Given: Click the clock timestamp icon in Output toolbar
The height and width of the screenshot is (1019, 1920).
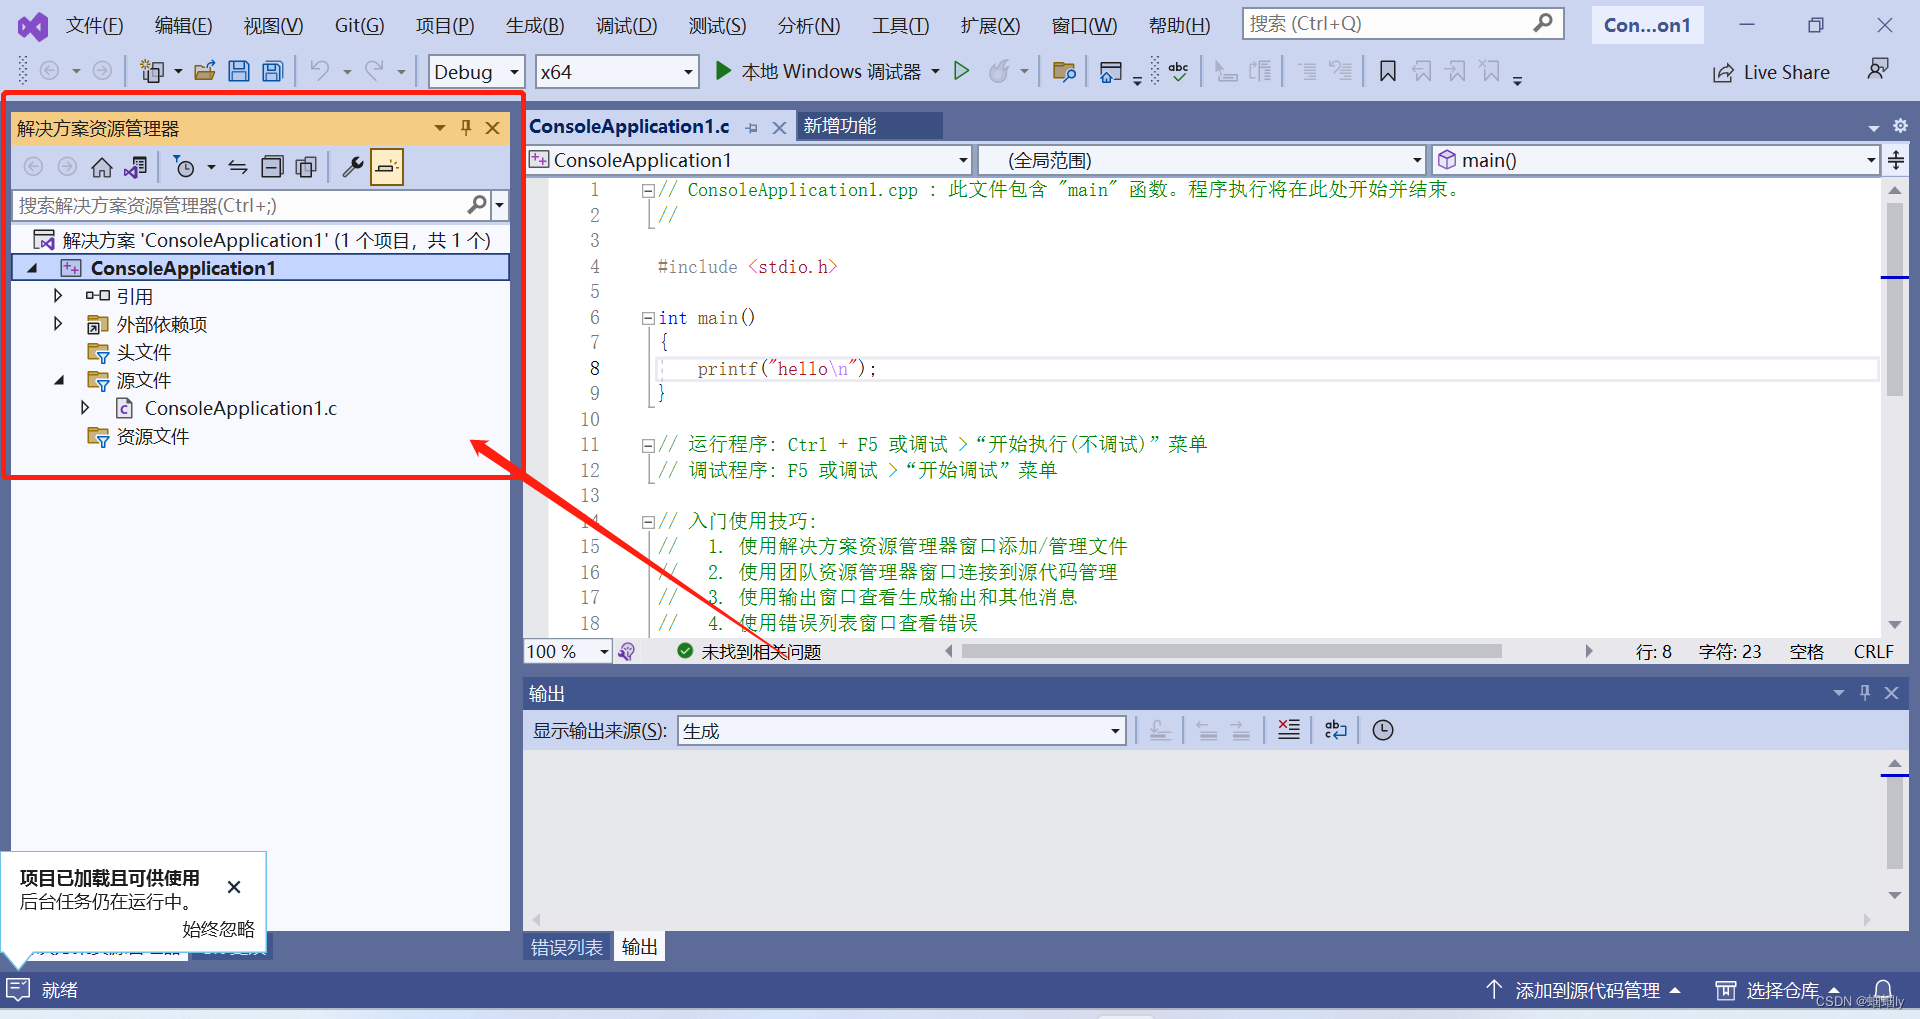Looking at the screenshot, I should coord(1383,730).
